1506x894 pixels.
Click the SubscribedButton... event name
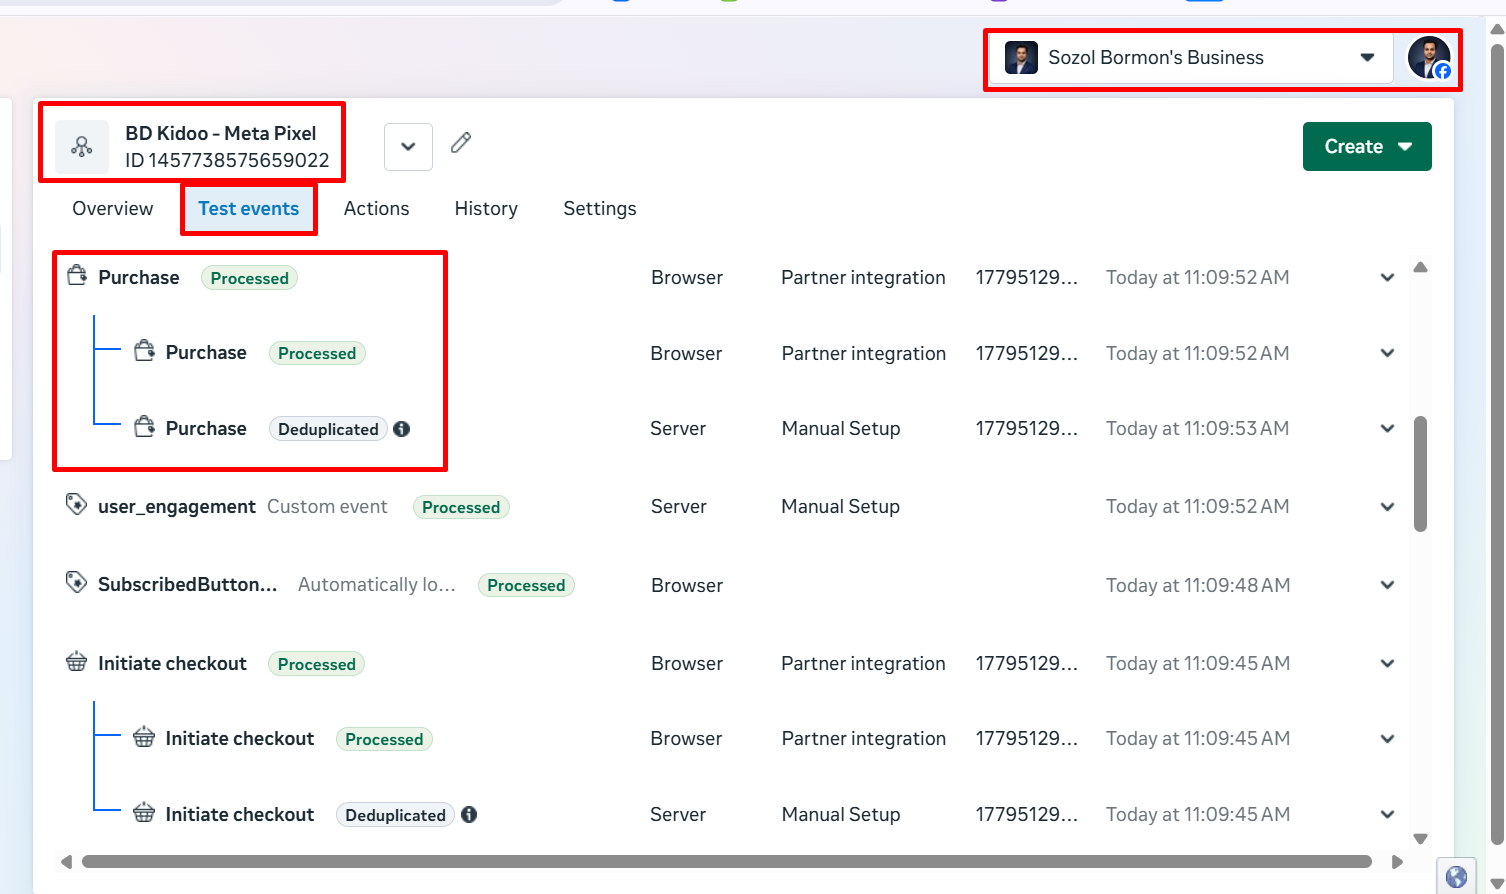(x=187, y=585)
